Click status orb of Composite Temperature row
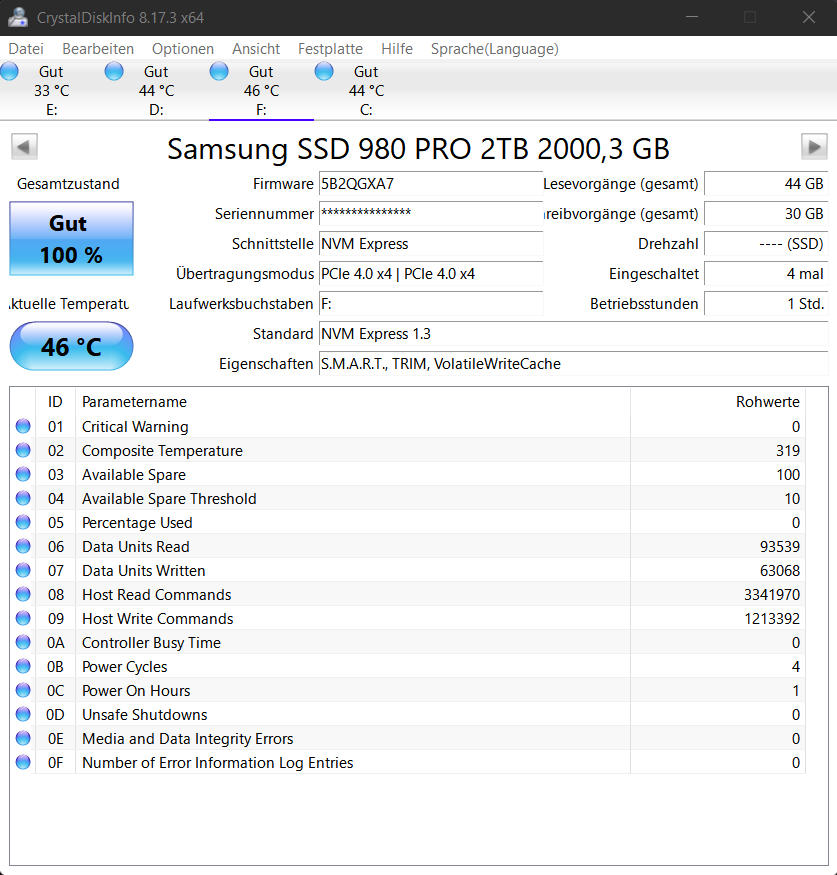837x875 pixels. [23, 450]
